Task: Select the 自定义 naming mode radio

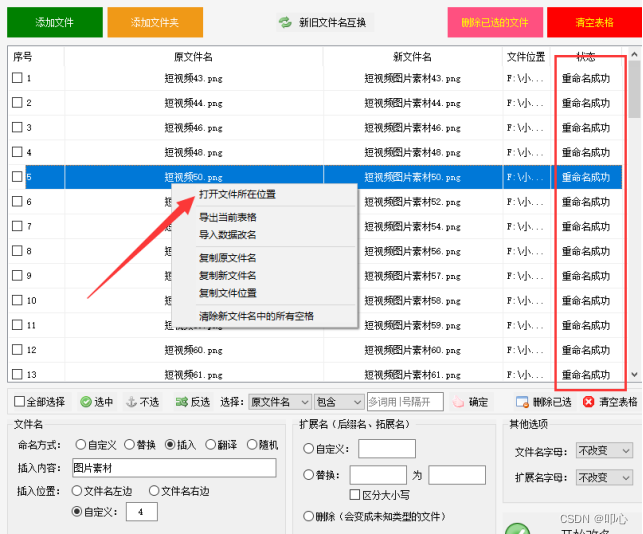Action: [81, 445]
